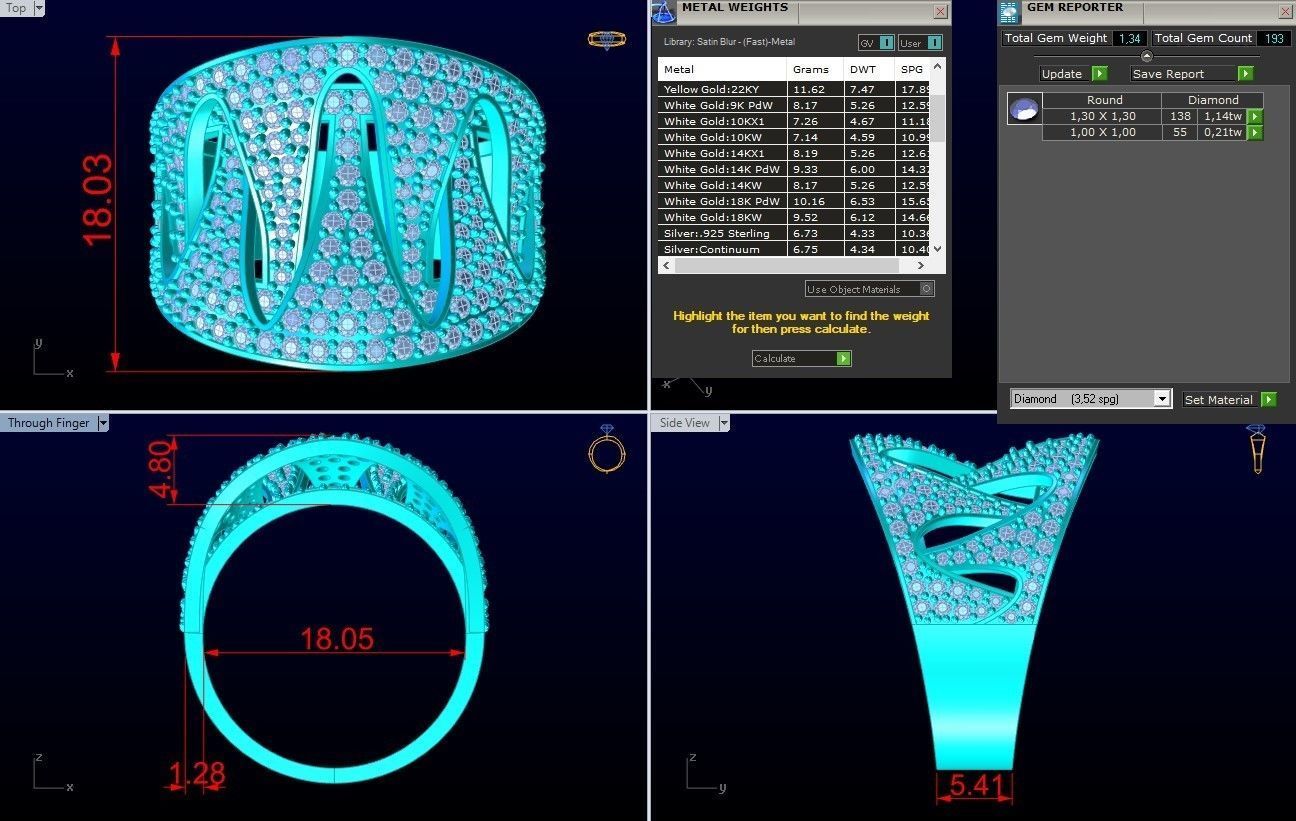Click the Save Report button
Image resolution: width=1296 pixels, height=821 pixels.
(x=1183, y=74)
